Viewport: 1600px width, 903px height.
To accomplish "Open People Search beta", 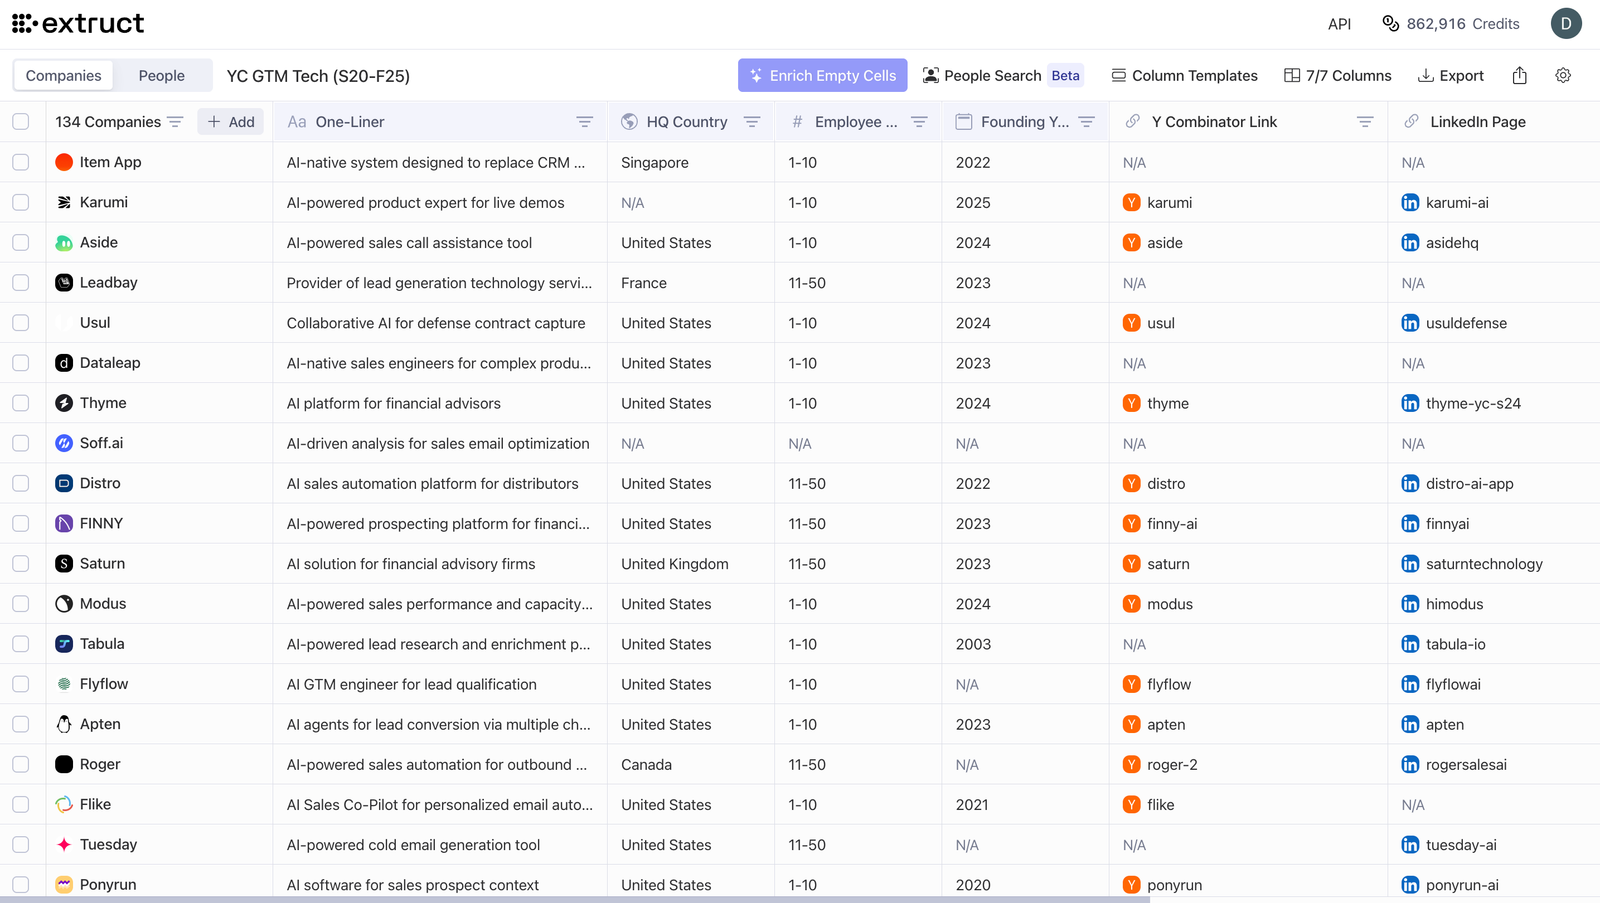I will click(x=1001, y=75).
